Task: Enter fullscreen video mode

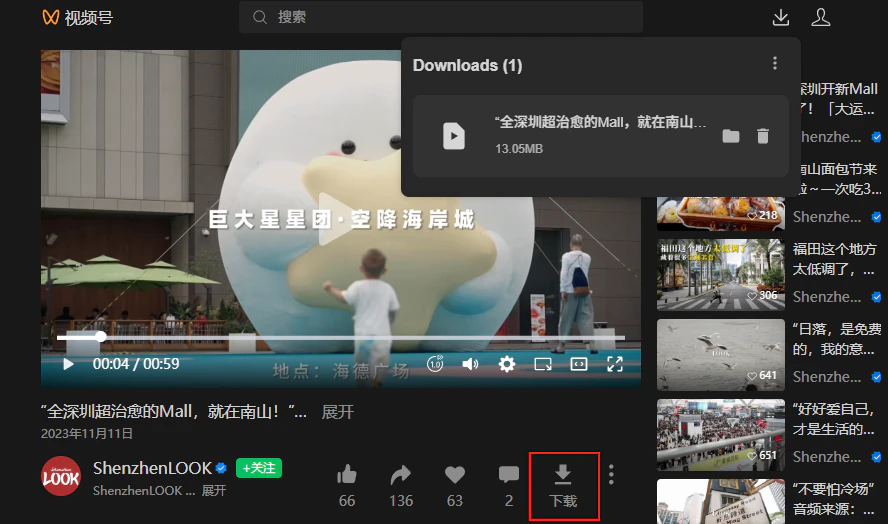Action: (x=615, y=364)
